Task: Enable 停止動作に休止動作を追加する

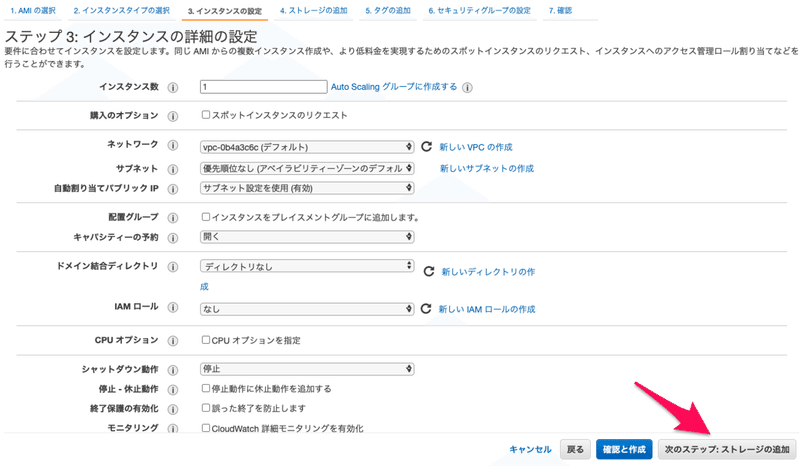Action: 206,388
